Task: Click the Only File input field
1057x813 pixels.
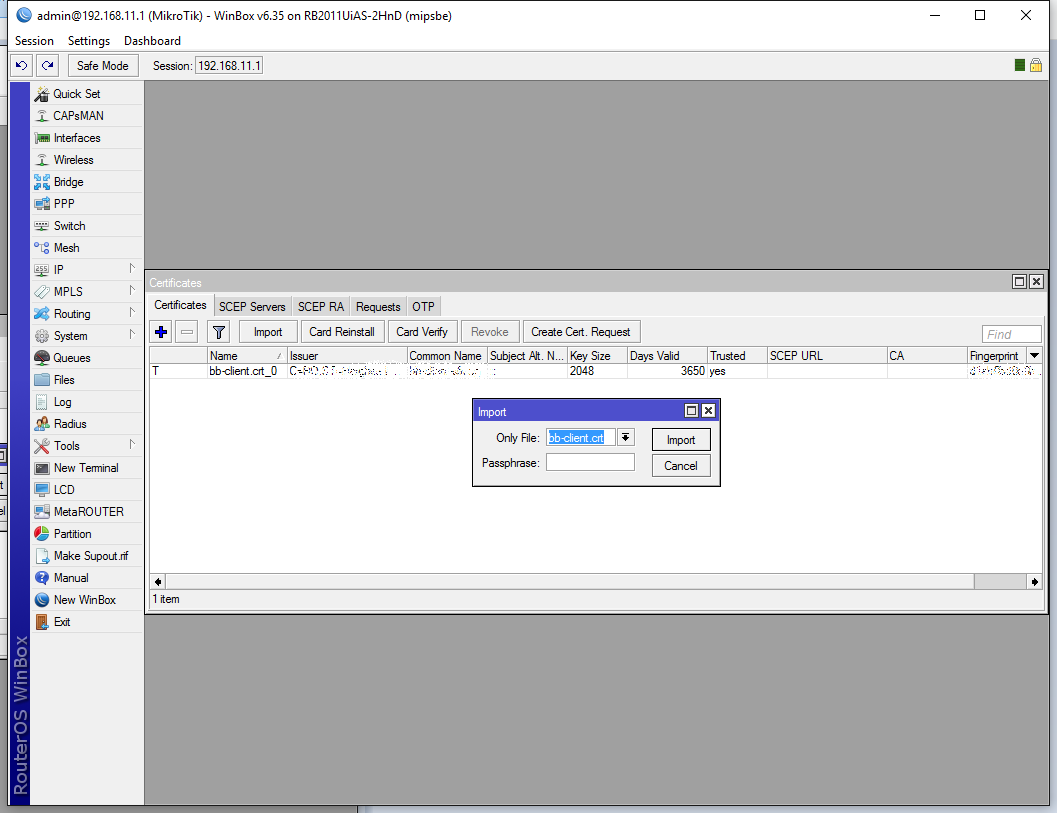Action: 580,438
